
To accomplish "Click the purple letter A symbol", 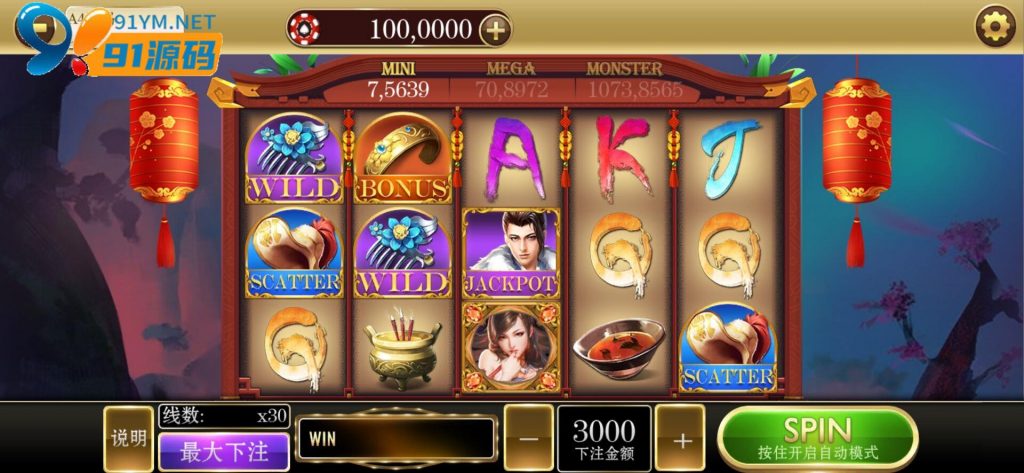I will [515, 157].
